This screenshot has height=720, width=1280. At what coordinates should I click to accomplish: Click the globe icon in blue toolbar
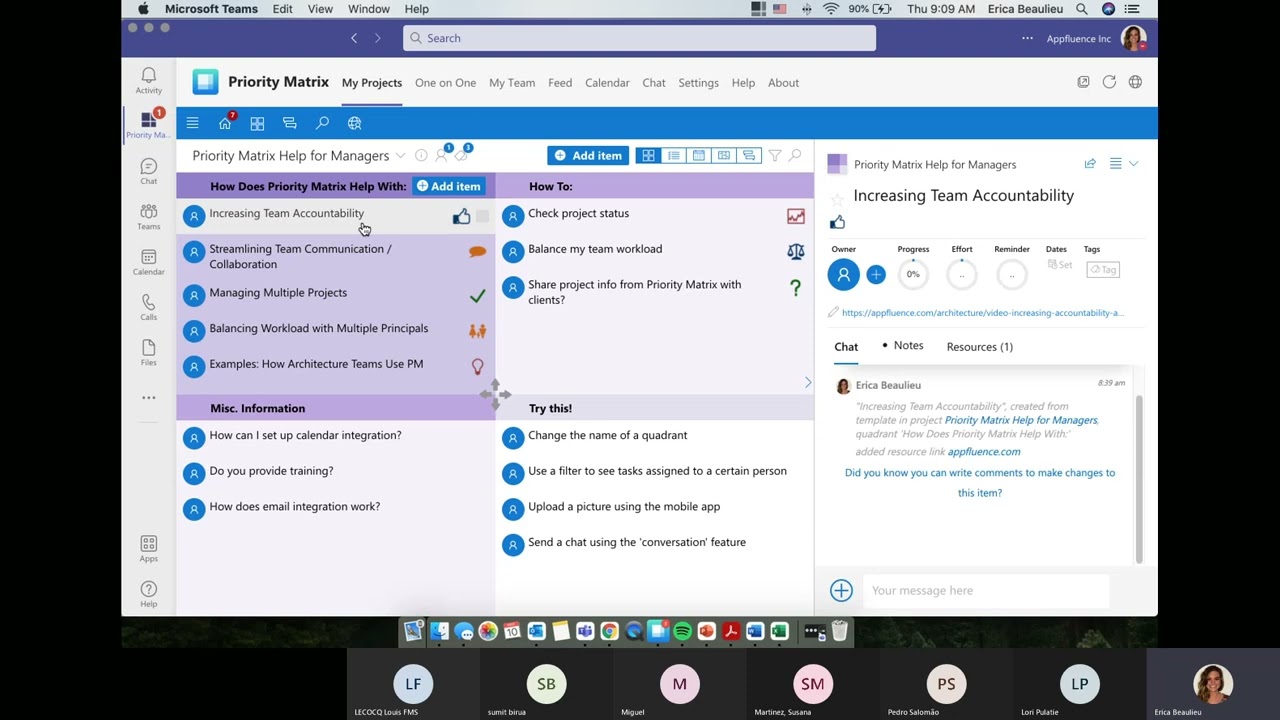pos(354,123)
